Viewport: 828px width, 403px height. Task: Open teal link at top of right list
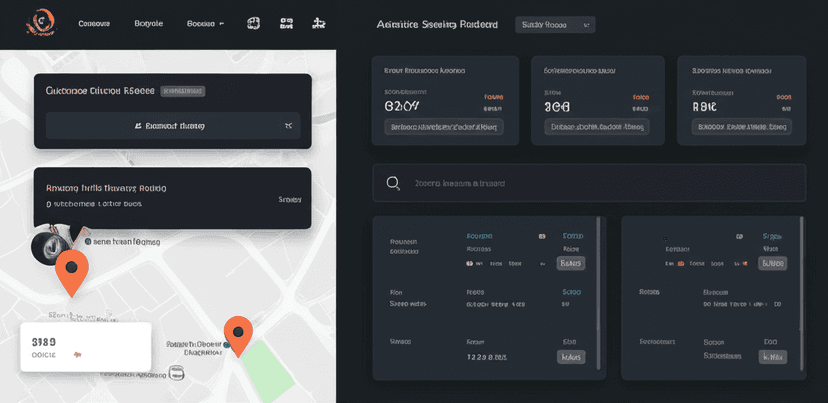[773, 236]
